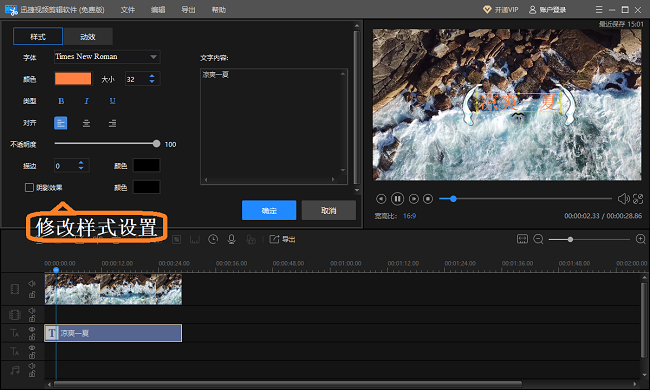Increase 描边 stroke width with up arrow
This screenshot has height=390, width=650.
81,162
